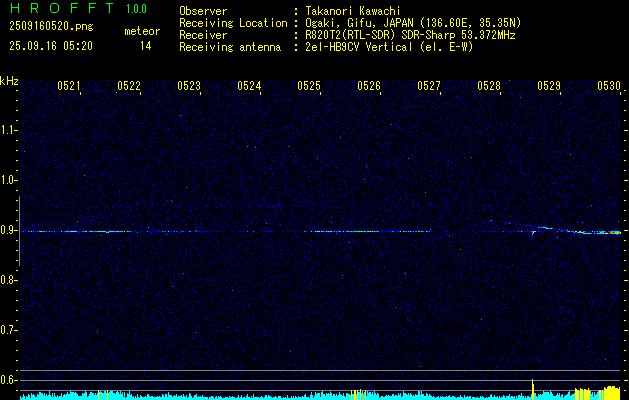This screenshot has width=629, height=400.
Task: Click the meteor count 14
Action: [x=146, y=46]
